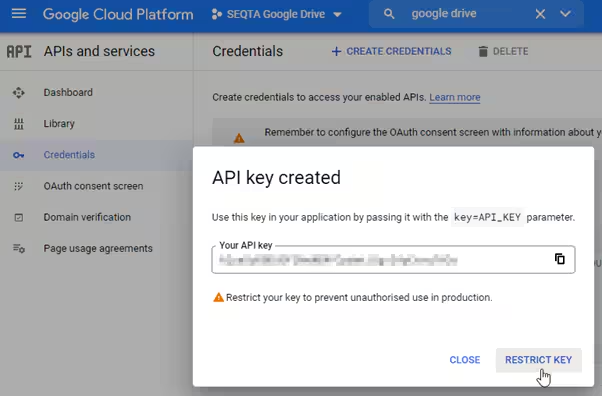
Task: Open the Dashboard sidebar item
Action: click(x=96, y=93)
